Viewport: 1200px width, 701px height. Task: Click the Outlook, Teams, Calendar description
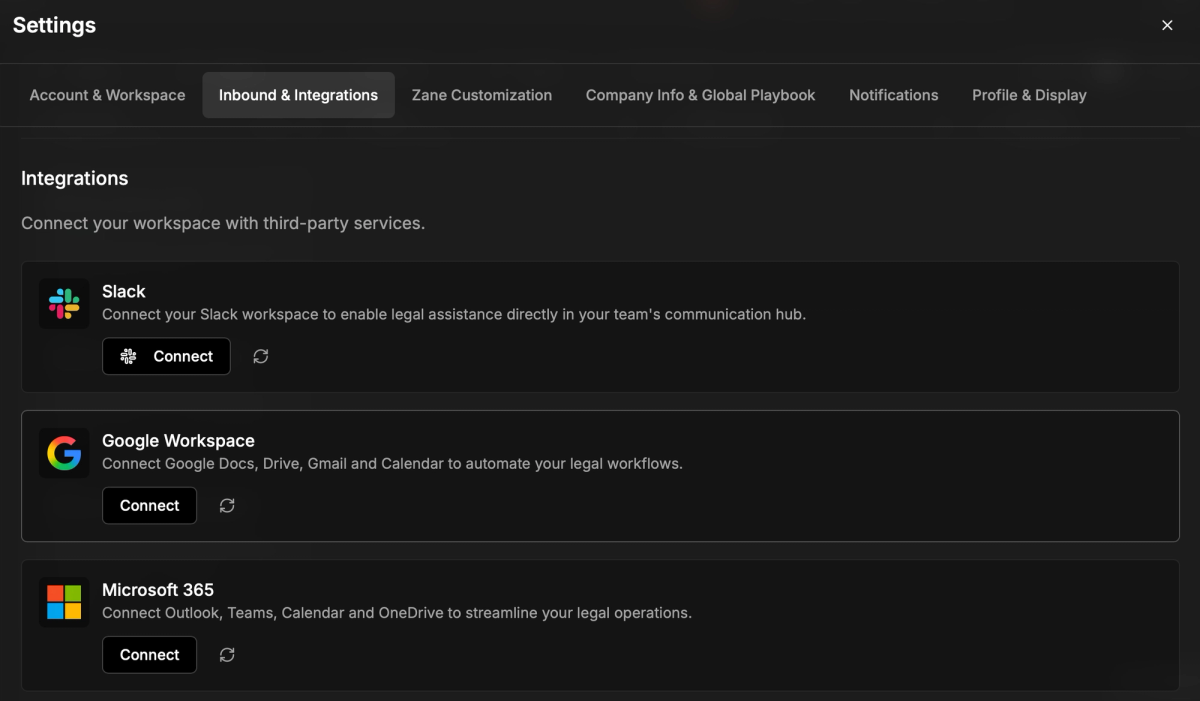point(397,612)
